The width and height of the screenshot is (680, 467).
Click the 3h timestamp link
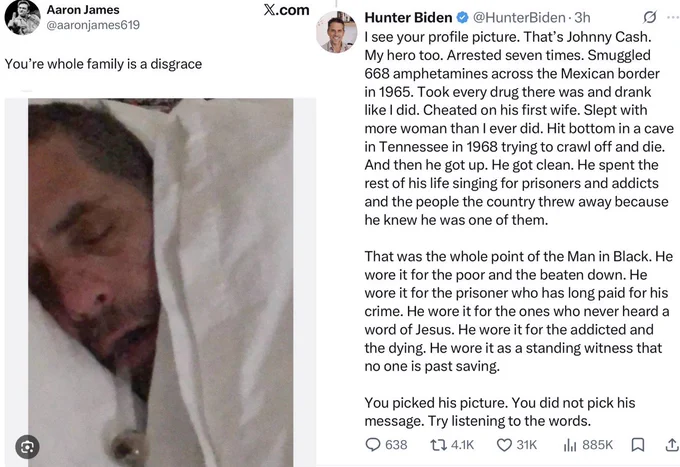[582, 18]
